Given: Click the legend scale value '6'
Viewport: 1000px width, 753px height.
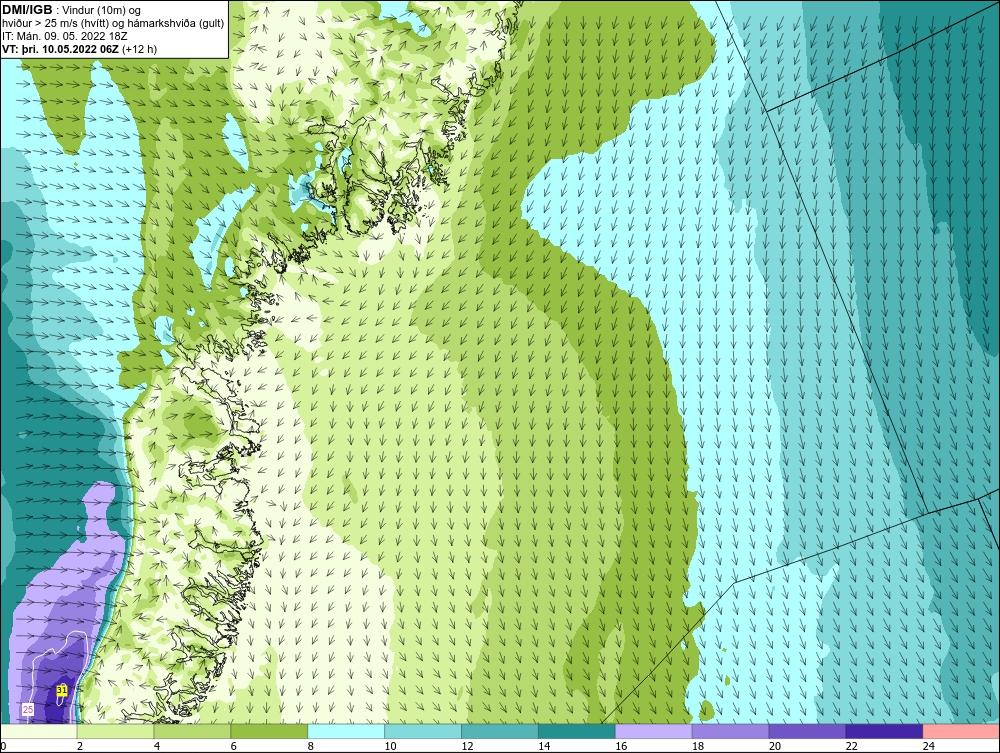Looking at the screenshot, I should [233, 746].
